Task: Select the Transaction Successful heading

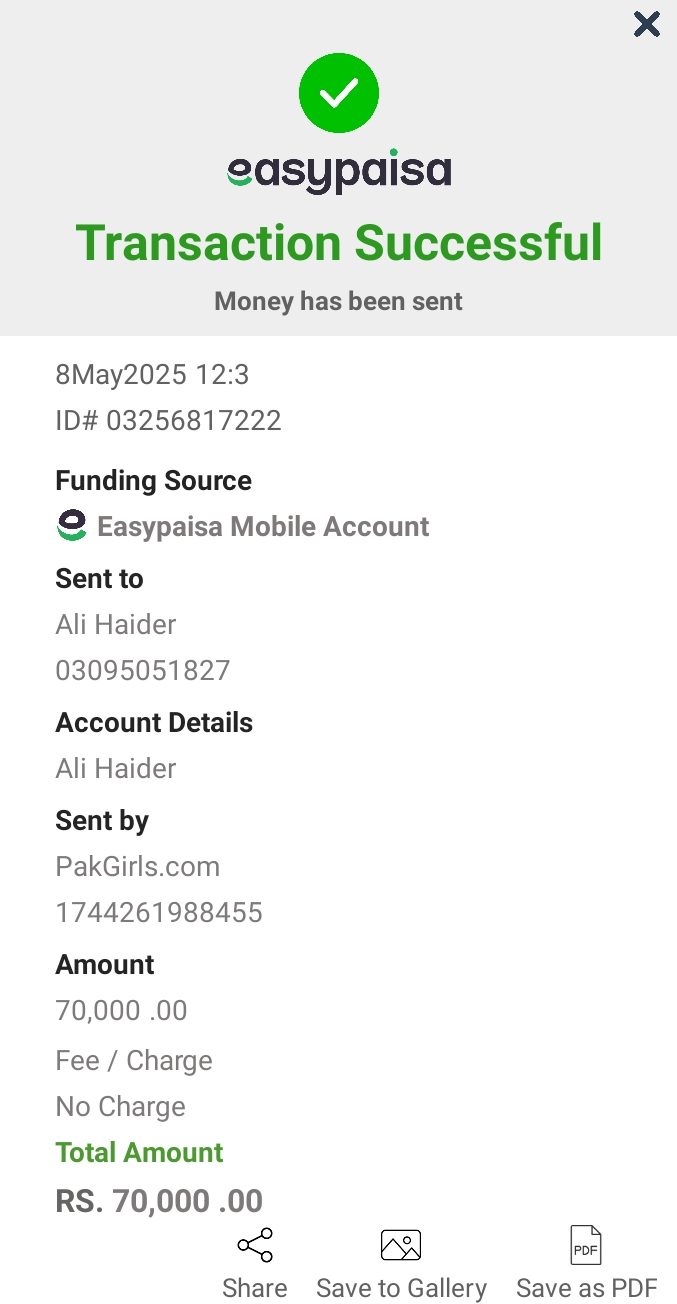Action: tap(338, 241)
